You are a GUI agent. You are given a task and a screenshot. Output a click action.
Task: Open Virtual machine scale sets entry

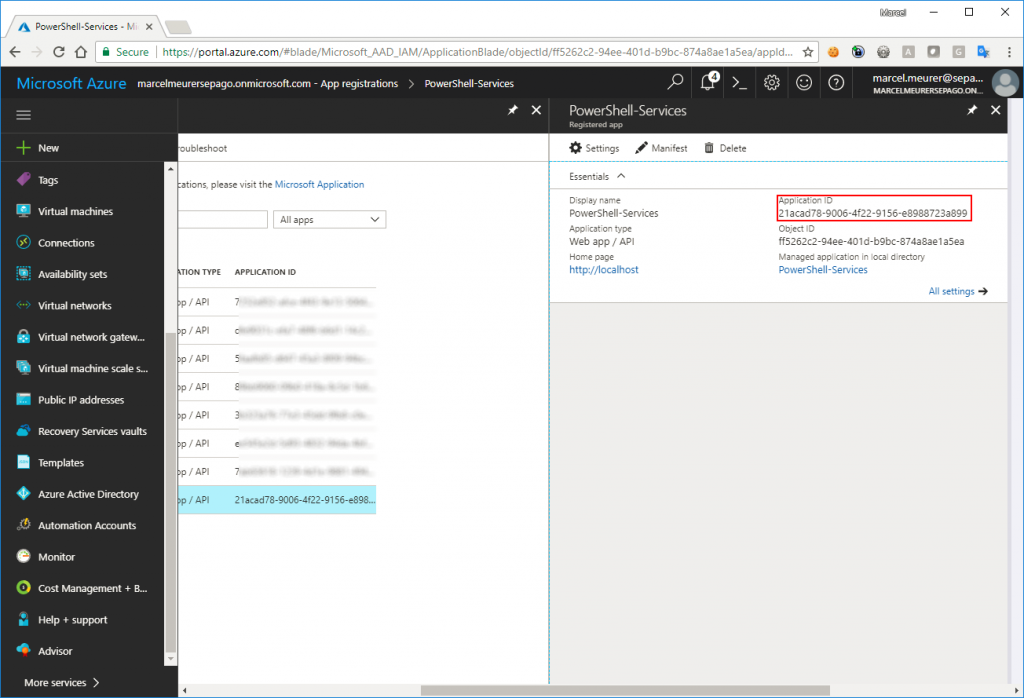tap(93, 368)
